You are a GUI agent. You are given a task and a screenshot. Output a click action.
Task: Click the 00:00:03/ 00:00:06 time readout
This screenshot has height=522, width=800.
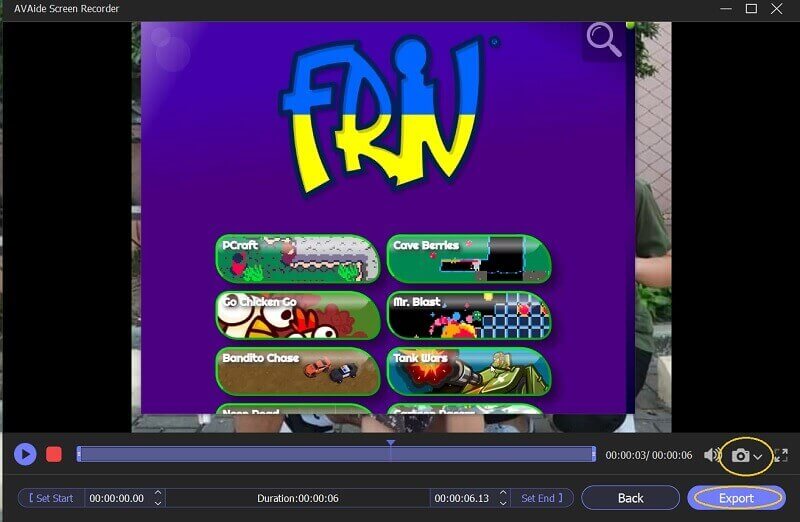tap(648, 455)
